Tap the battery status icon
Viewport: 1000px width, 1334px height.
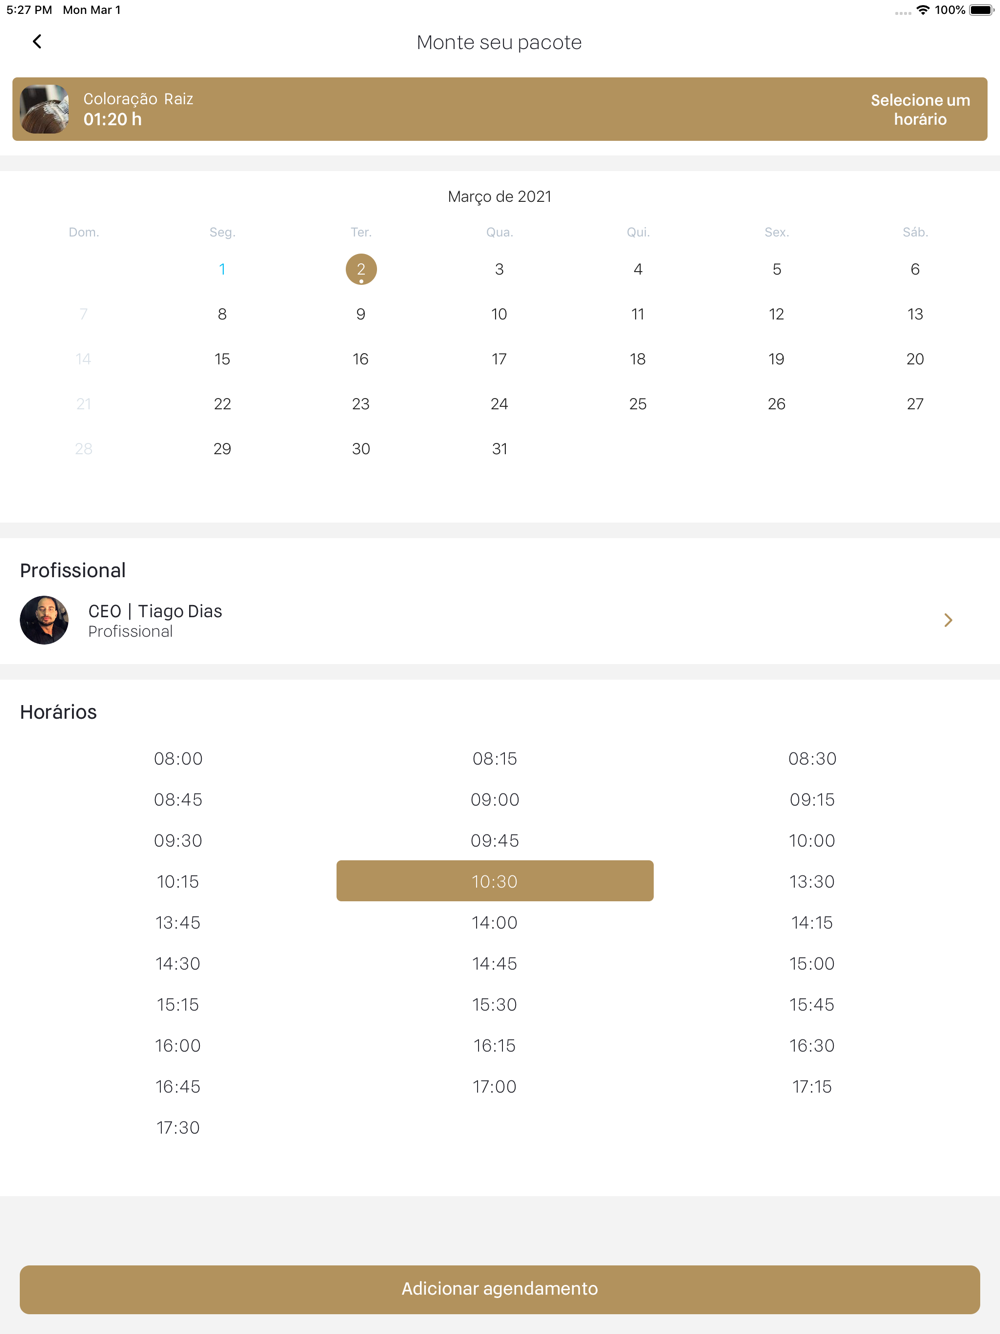[x=981, y=10]
